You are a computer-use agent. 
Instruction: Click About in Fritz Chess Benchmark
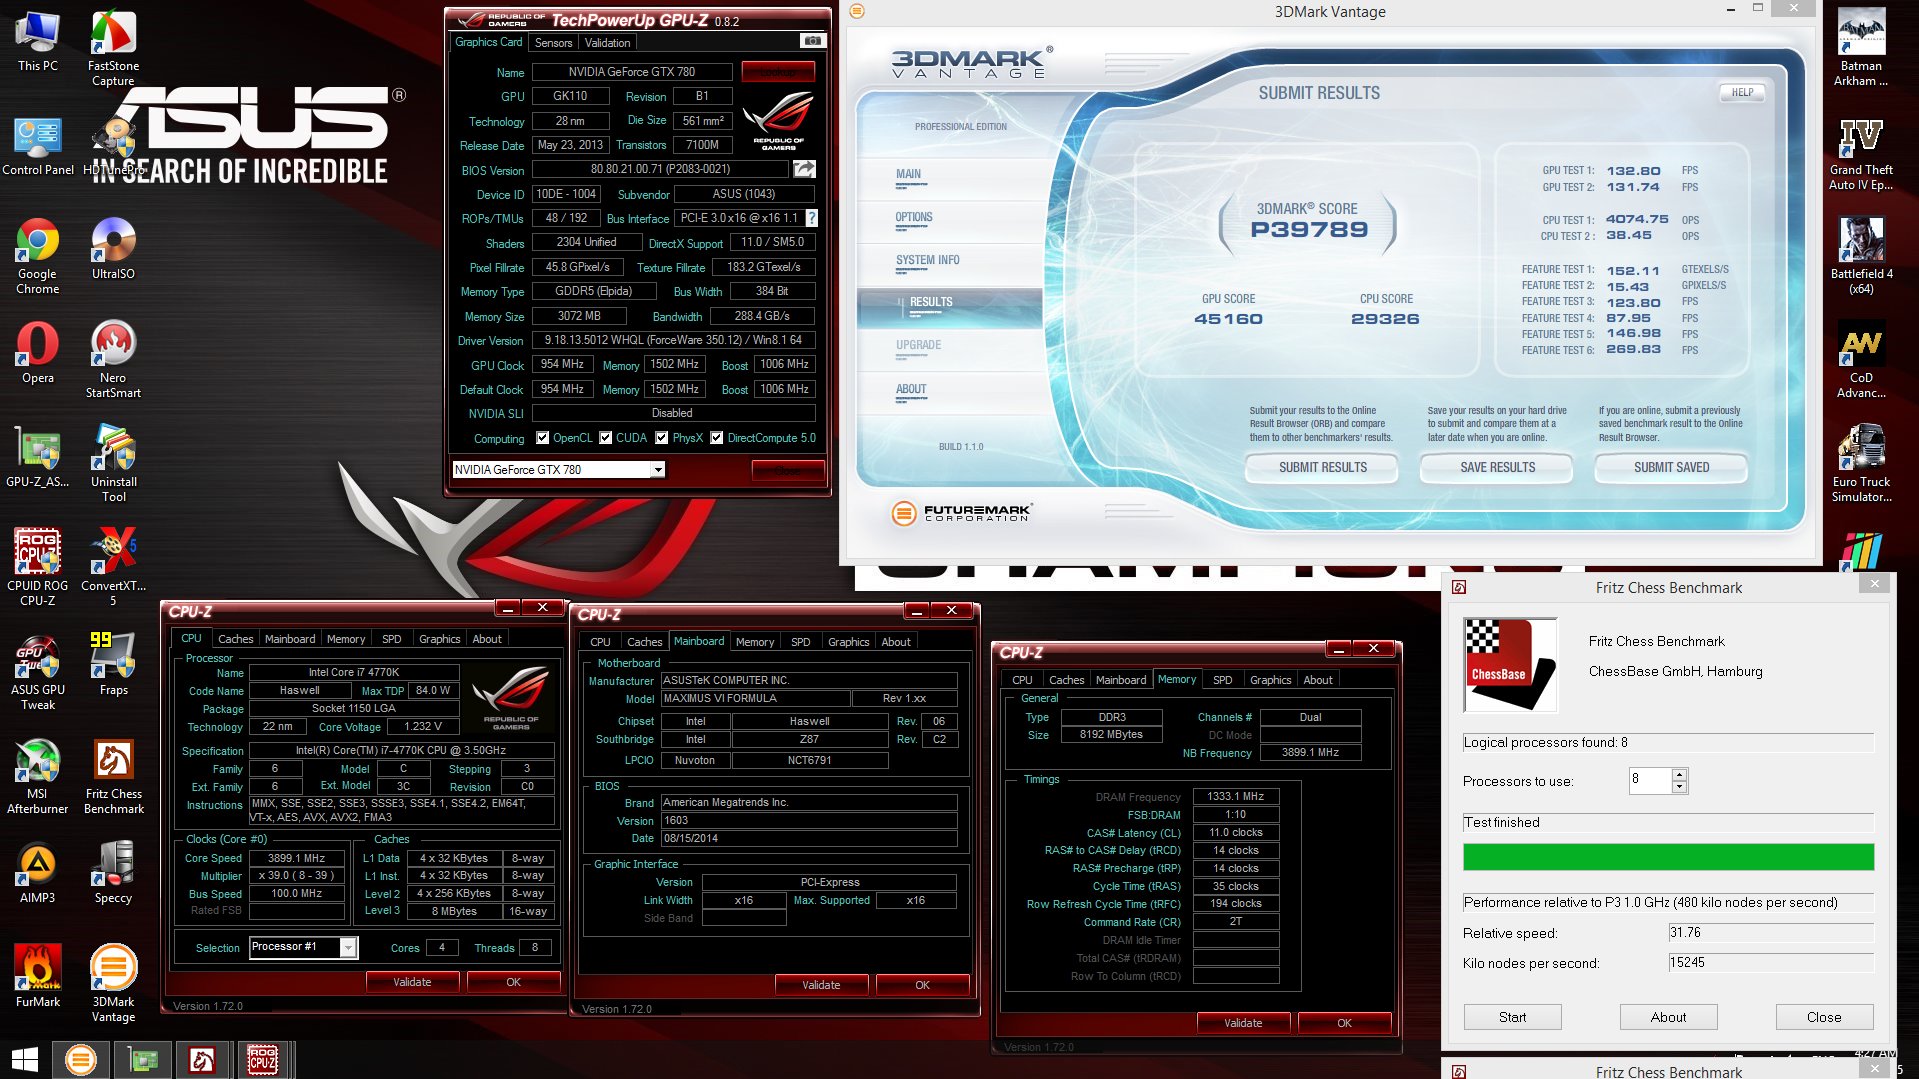pos(1668,1017)
